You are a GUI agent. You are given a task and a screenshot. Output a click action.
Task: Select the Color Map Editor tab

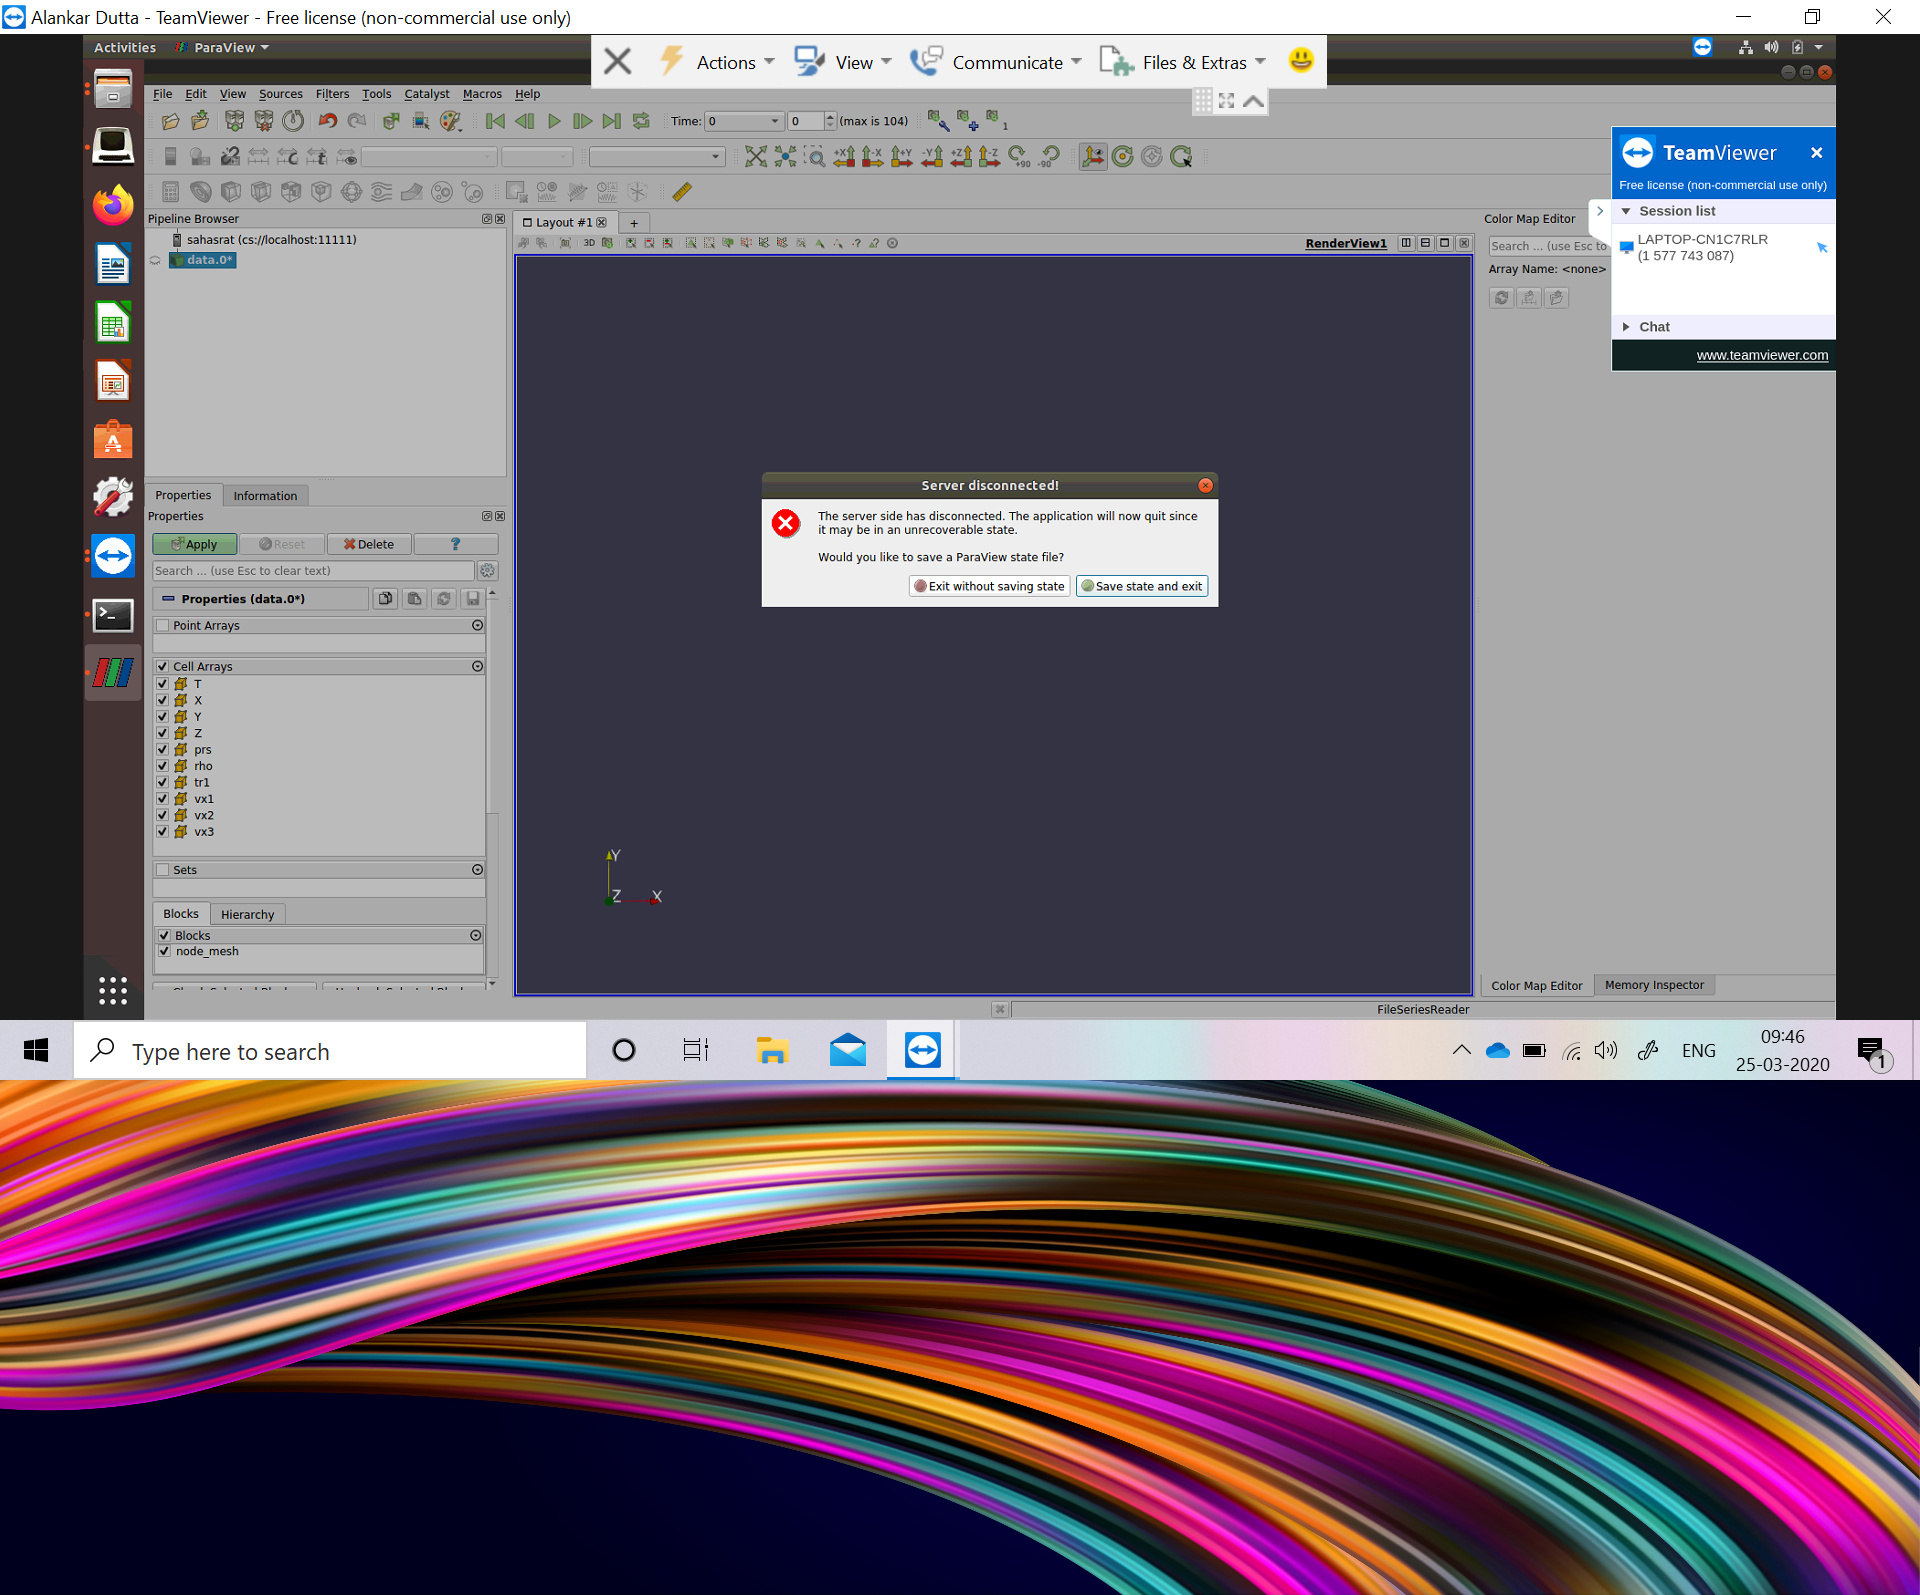(x=1537, y=984)
